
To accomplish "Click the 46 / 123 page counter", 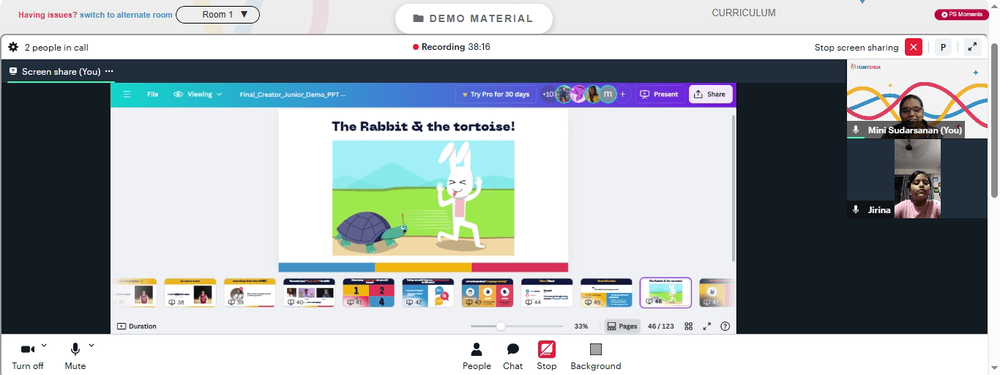I will point(661,326).
